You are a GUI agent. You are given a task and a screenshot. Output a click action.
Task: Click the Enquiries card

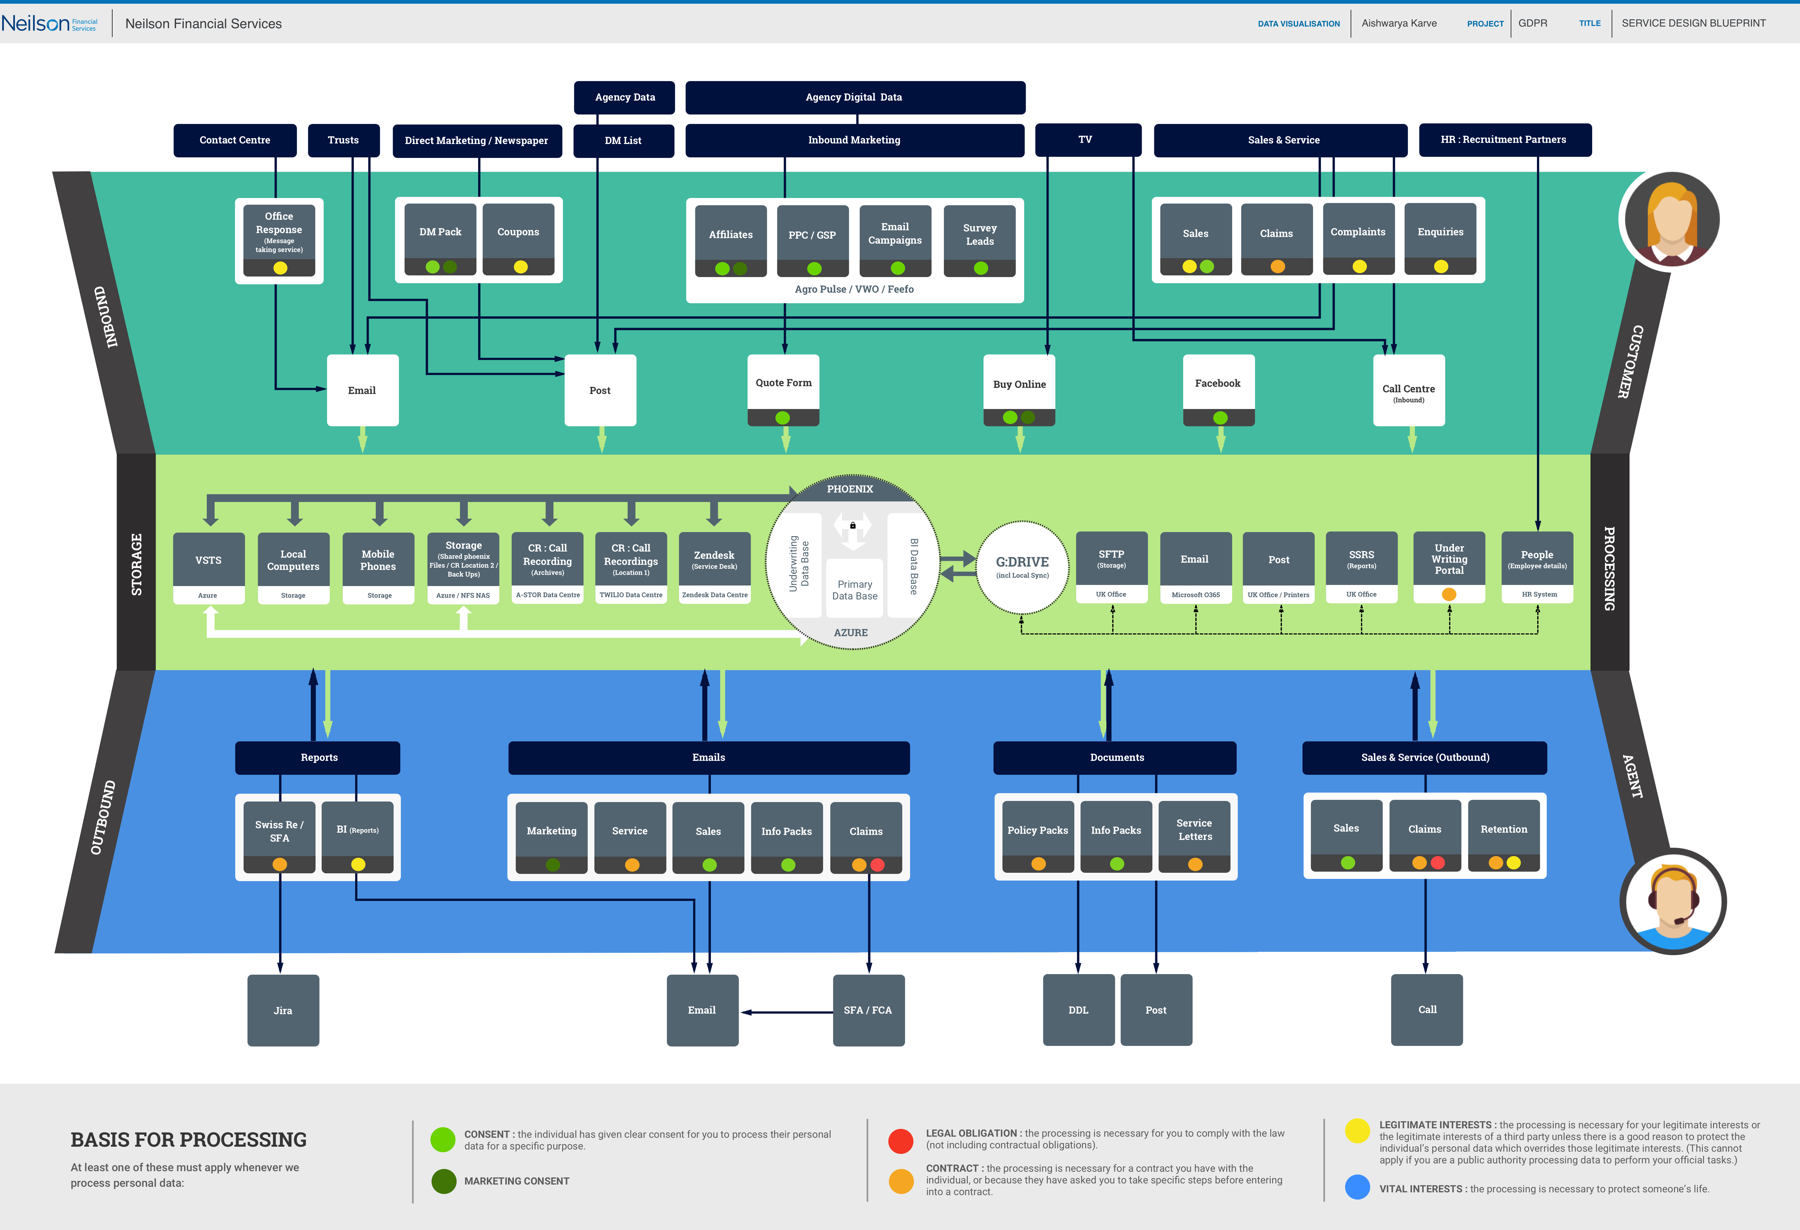click(1440, 239)
